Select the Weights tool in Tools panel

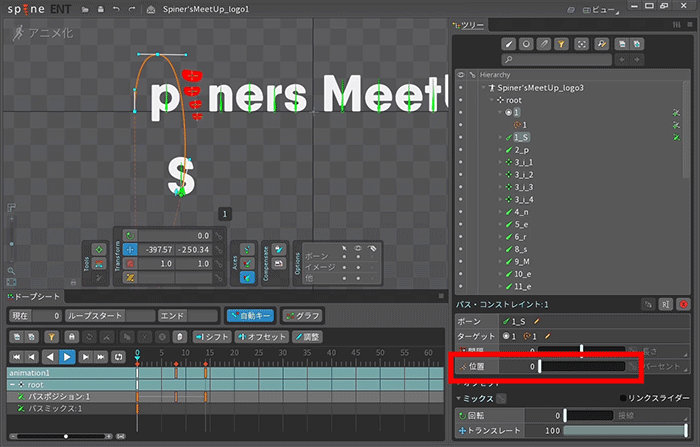pyautogui.click(x=99, y=263)
